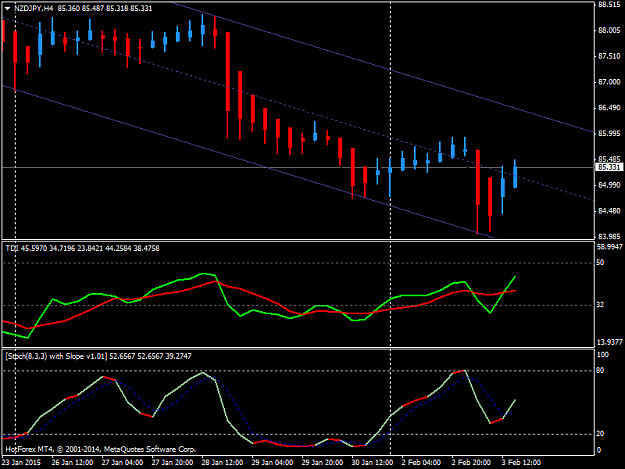
Task: Click the 27 Jan 04:00 time label
Action: coord(122,463)
